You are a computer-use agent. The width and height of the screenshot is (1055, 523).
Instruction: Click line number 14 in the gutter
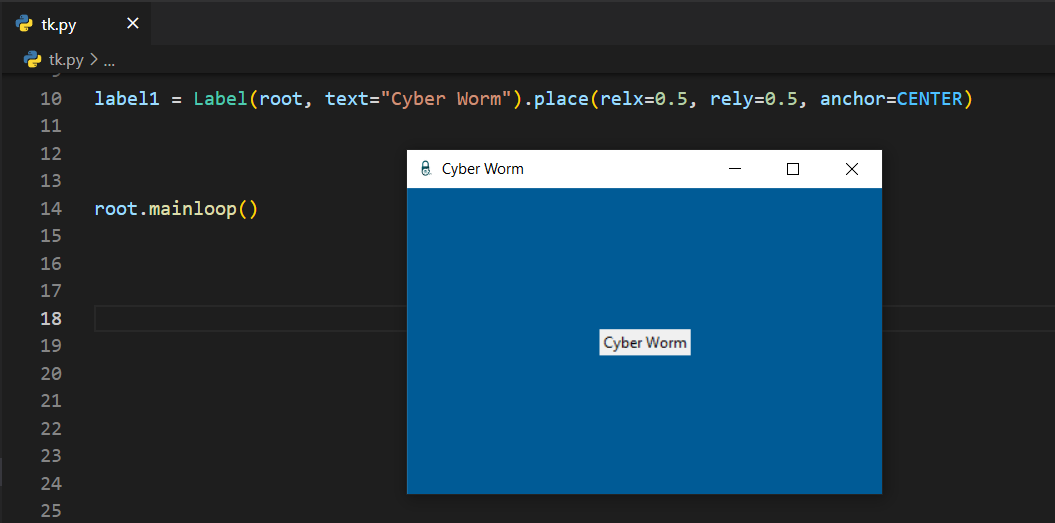tap(51, 209)
